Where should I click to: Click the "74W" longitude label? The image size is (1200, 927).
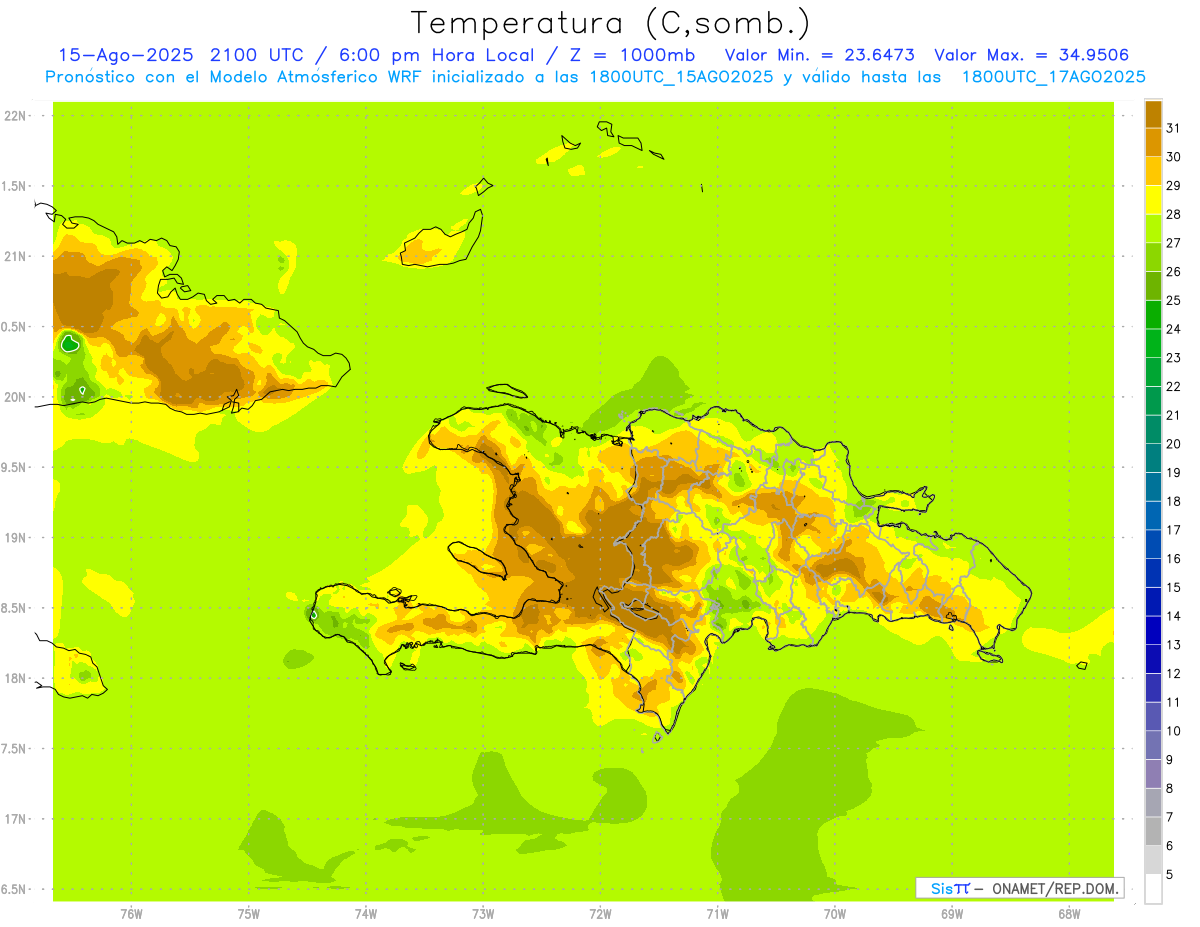[366, 913]
